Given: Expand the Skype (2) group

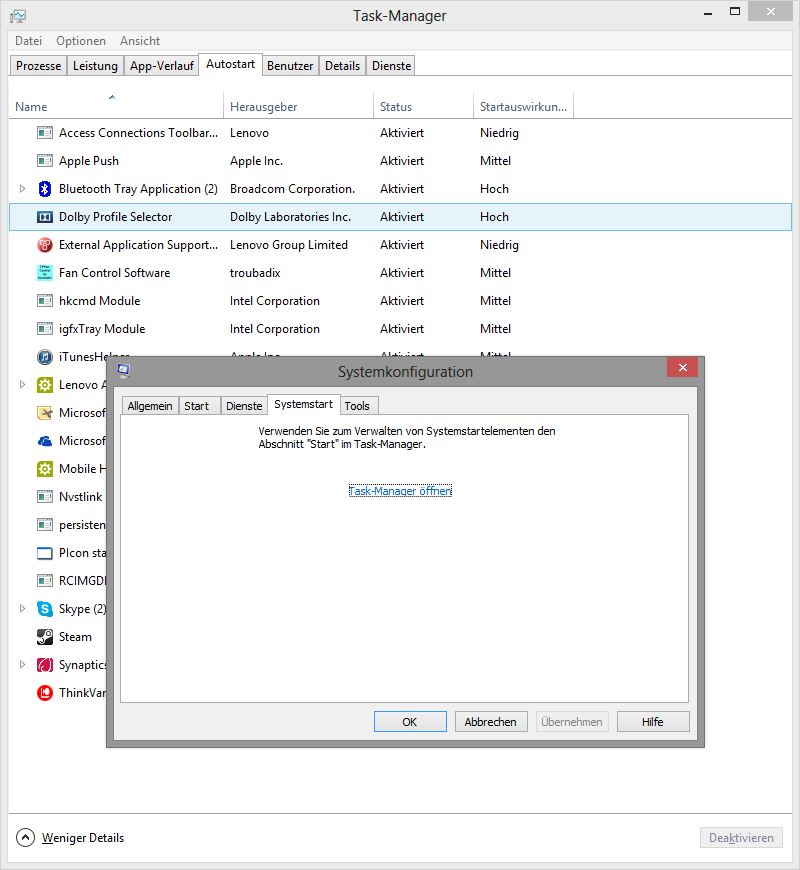Looking at the screenshot, I should (x=22, y=609).
